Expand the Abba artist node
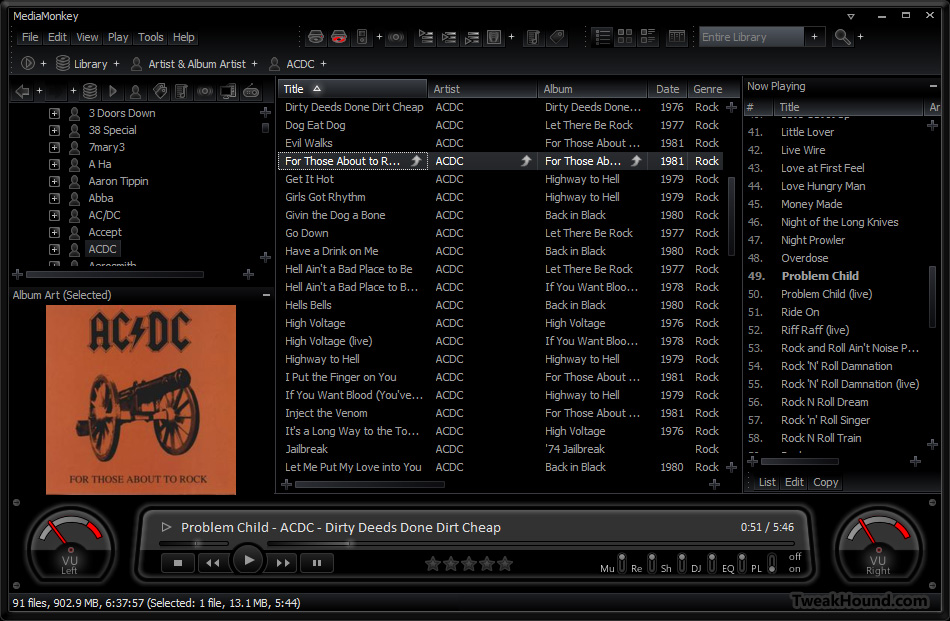The height and width of the screenshot is (621, 950). [x=55, y=198]
